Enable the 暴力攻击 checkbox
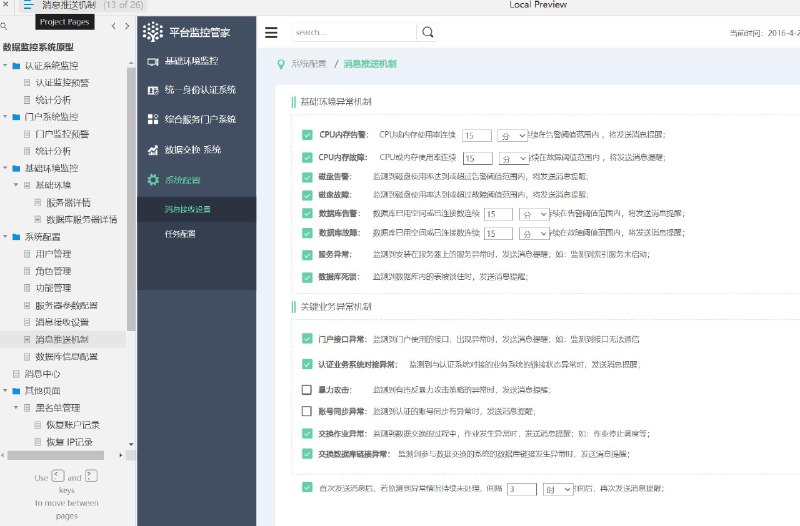Screen dimensions: 800x526 [307, 390]
